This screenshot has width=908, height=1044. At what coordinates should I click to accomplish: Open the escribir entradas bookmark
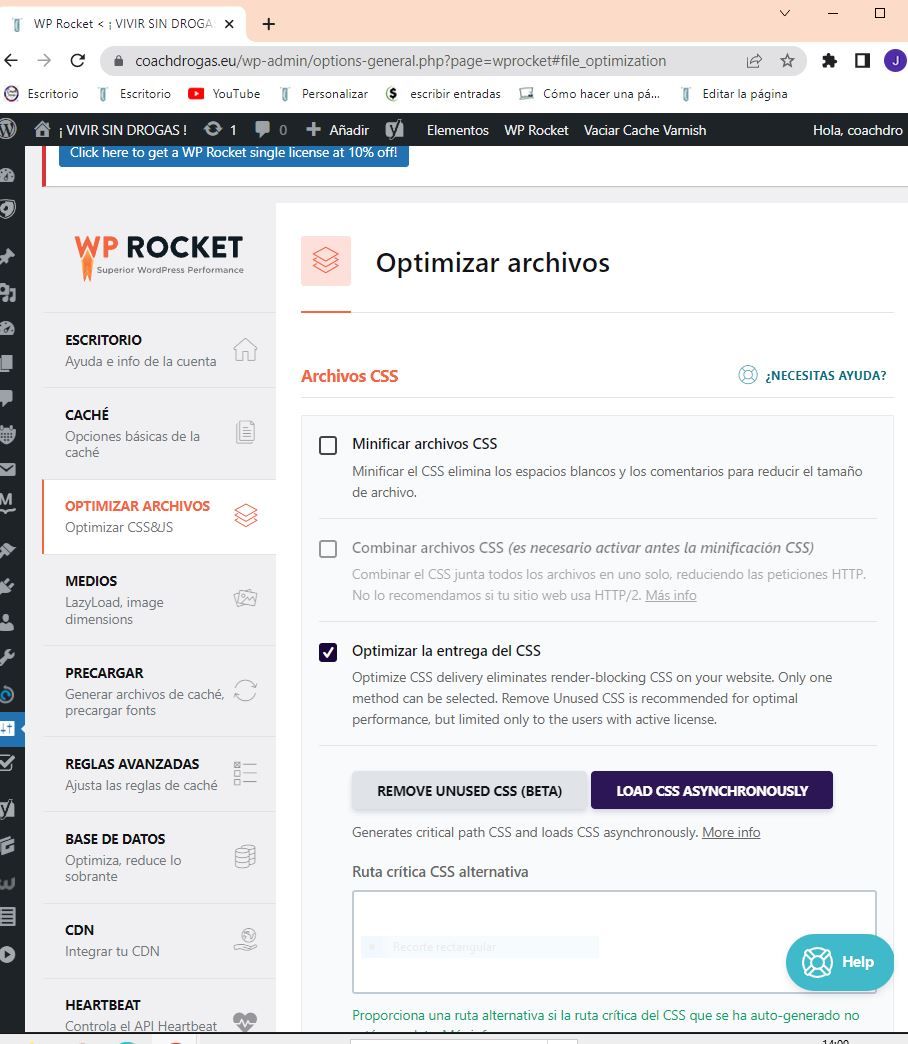[x=443, y=94]
